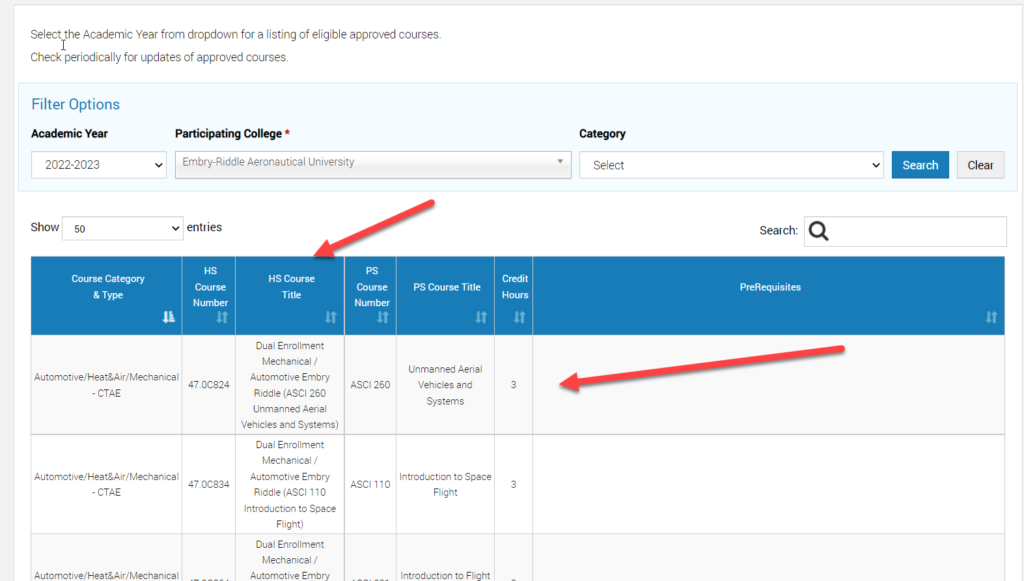
Task: Focus the table Search text field
Action: 918,231
